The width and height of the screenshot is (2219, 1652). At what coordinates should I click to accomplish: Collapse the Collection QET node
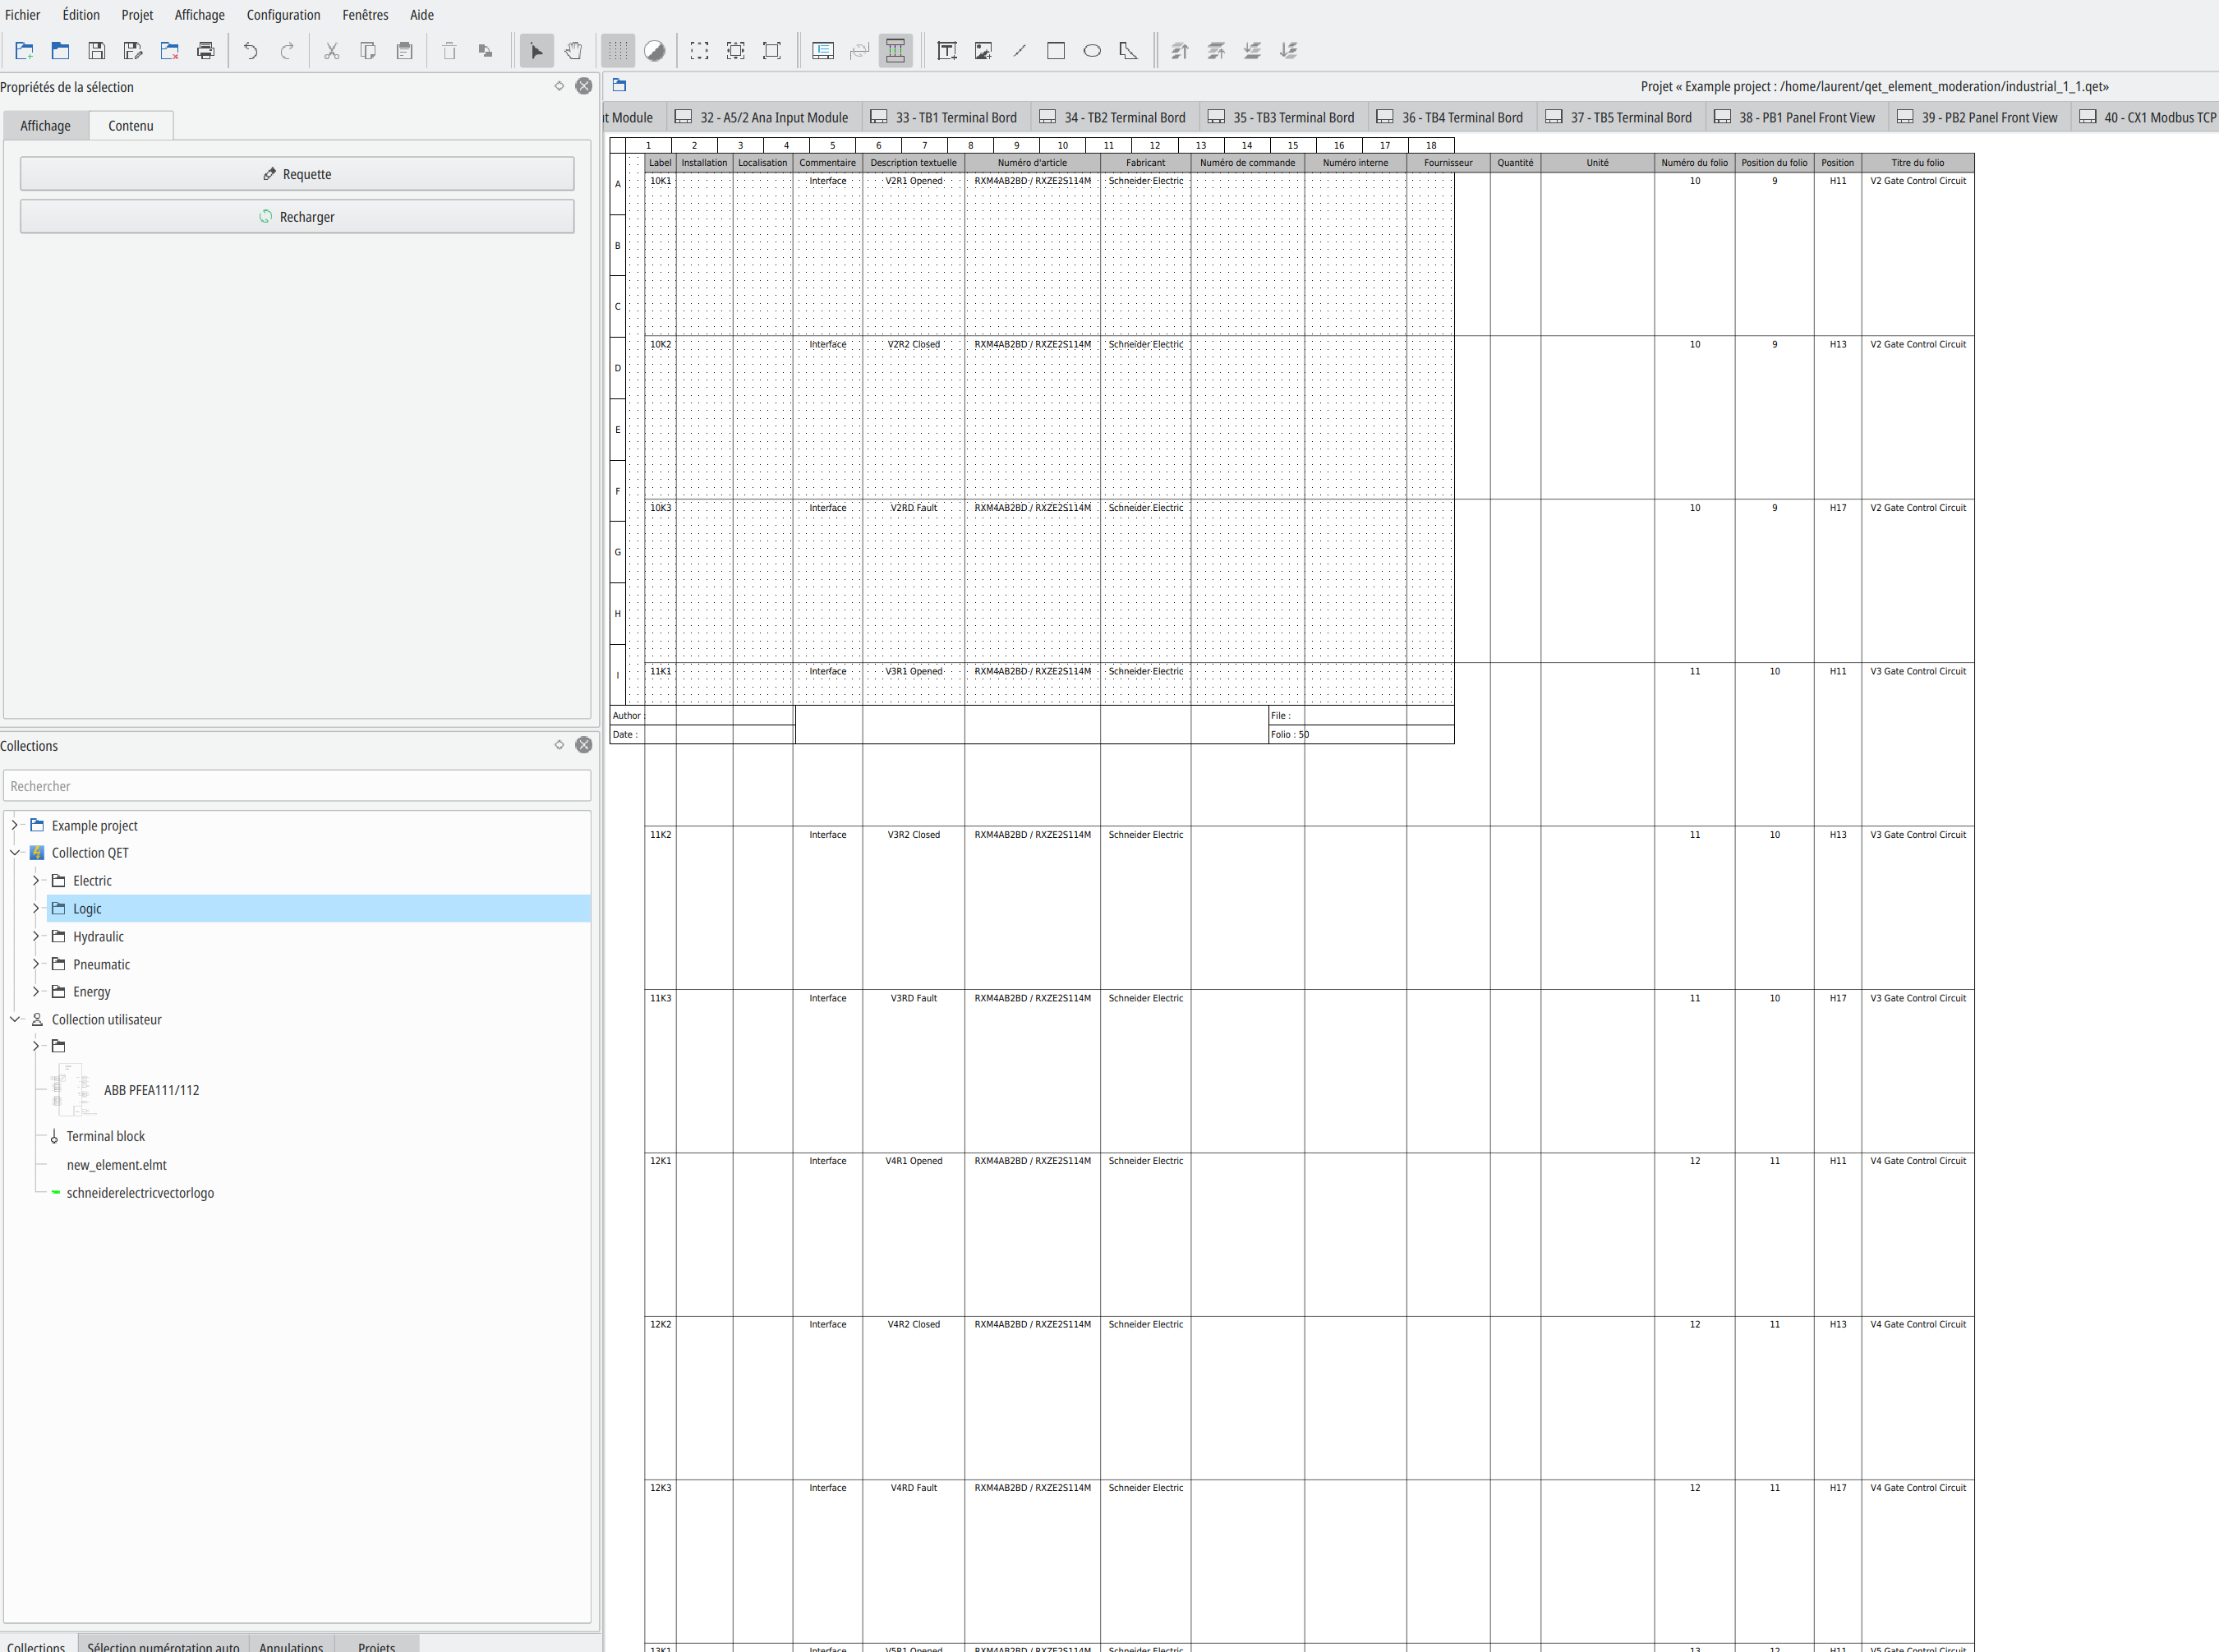[14, 852]
